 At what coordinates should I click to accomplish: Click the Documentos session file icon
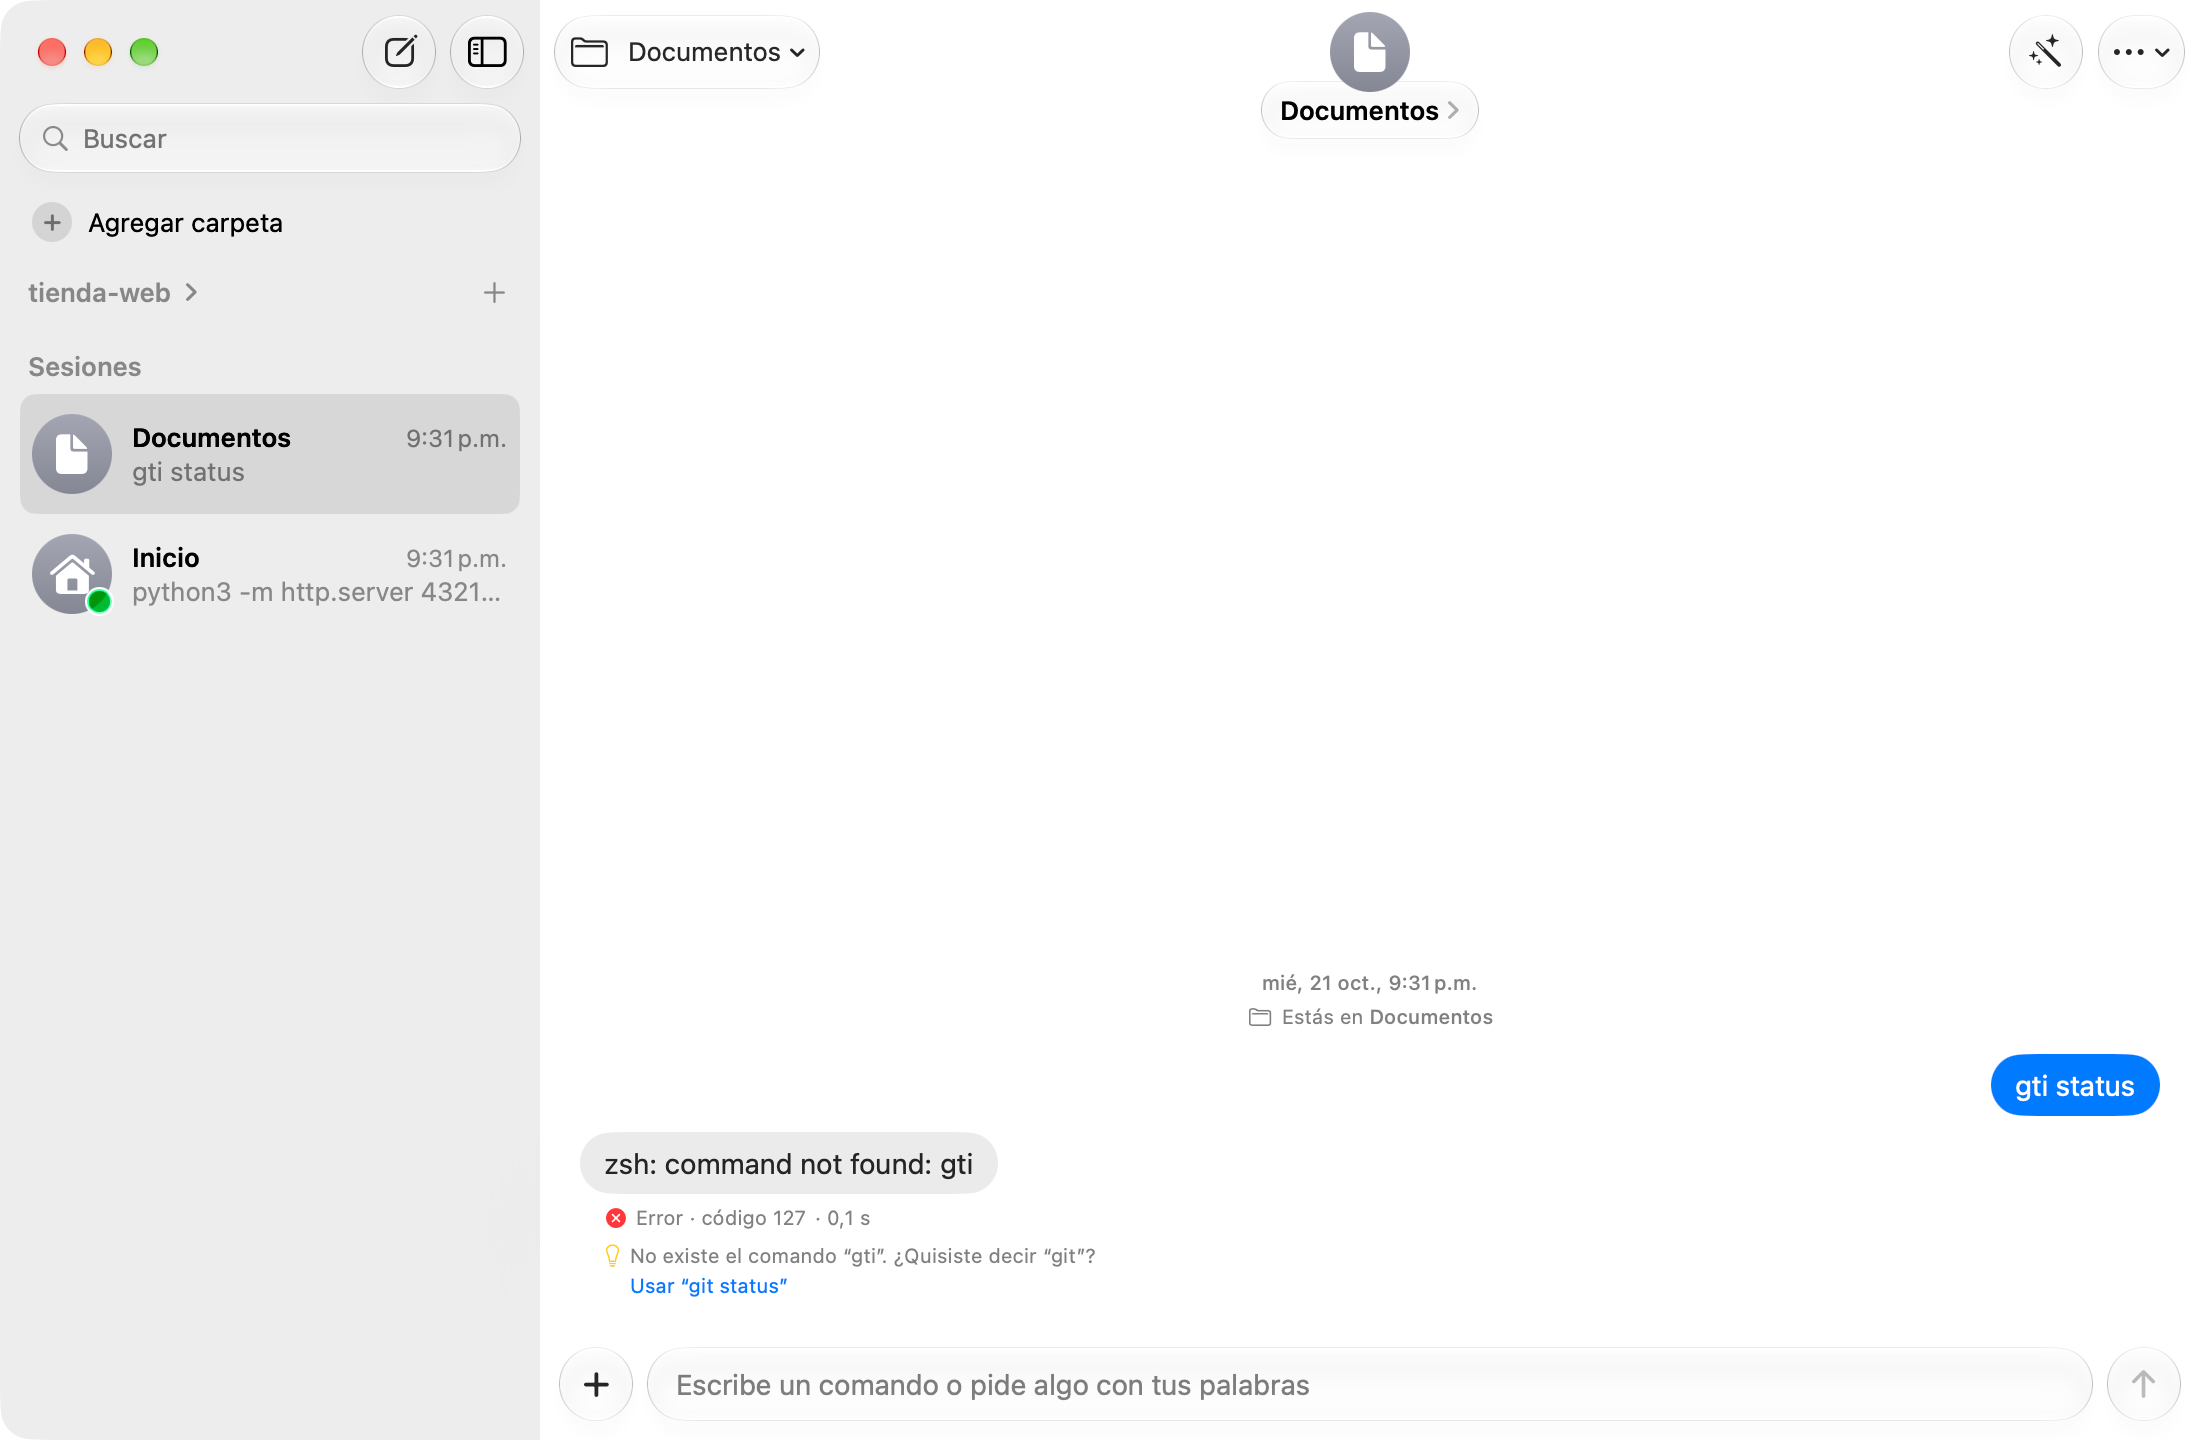click(x=72, y=454)
